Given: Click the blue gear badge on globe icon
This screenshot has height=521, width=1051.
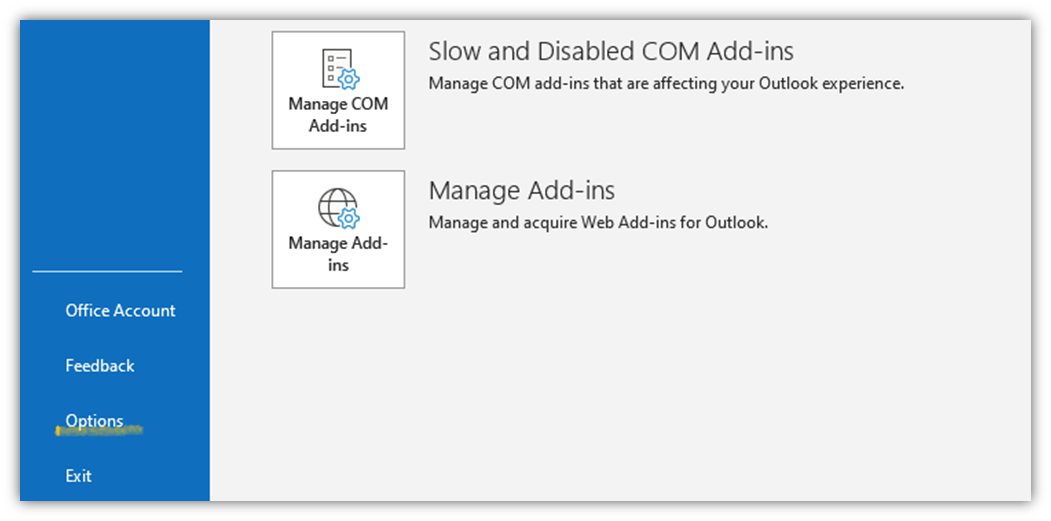Looking at the screenshot, I should [x=349, y=219].
